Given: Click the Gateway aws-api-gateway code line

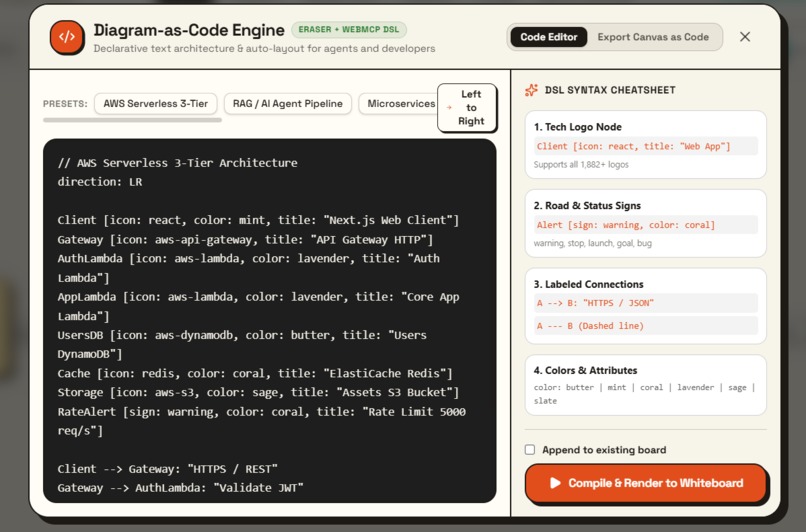Looking at the screenshot, I should tap(245, 240).
